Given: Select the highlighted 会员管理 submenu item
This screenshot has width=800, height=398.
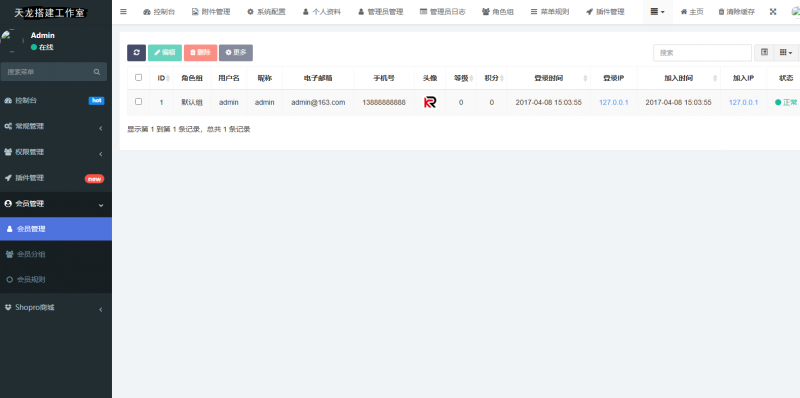Looking at the screenshot, I should coord(56,229).
